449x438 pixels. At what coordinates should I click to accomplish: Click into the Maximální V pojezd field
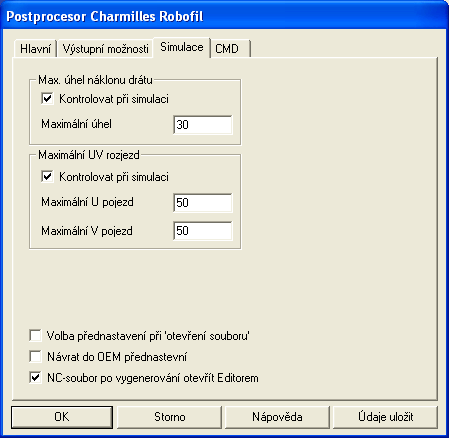203,231
